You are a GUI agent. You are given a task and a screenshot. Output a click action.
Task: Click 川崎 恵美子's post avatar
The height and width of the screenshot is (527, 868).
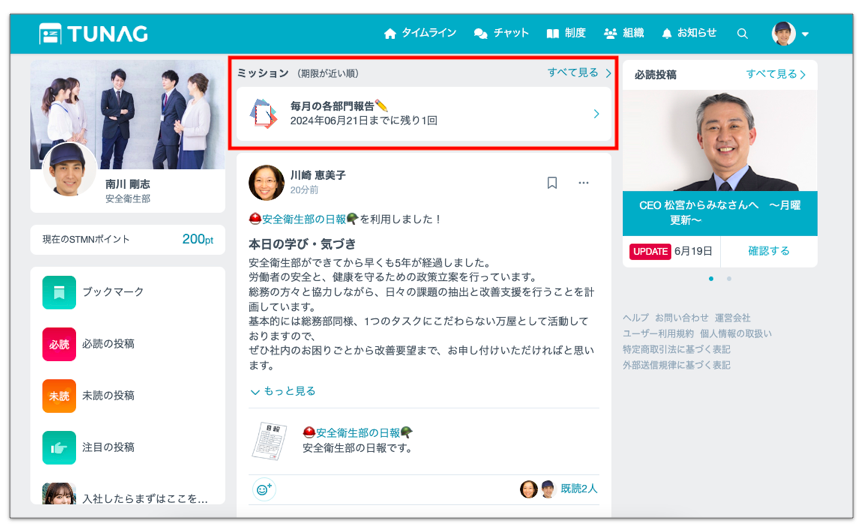coord(266,183)
